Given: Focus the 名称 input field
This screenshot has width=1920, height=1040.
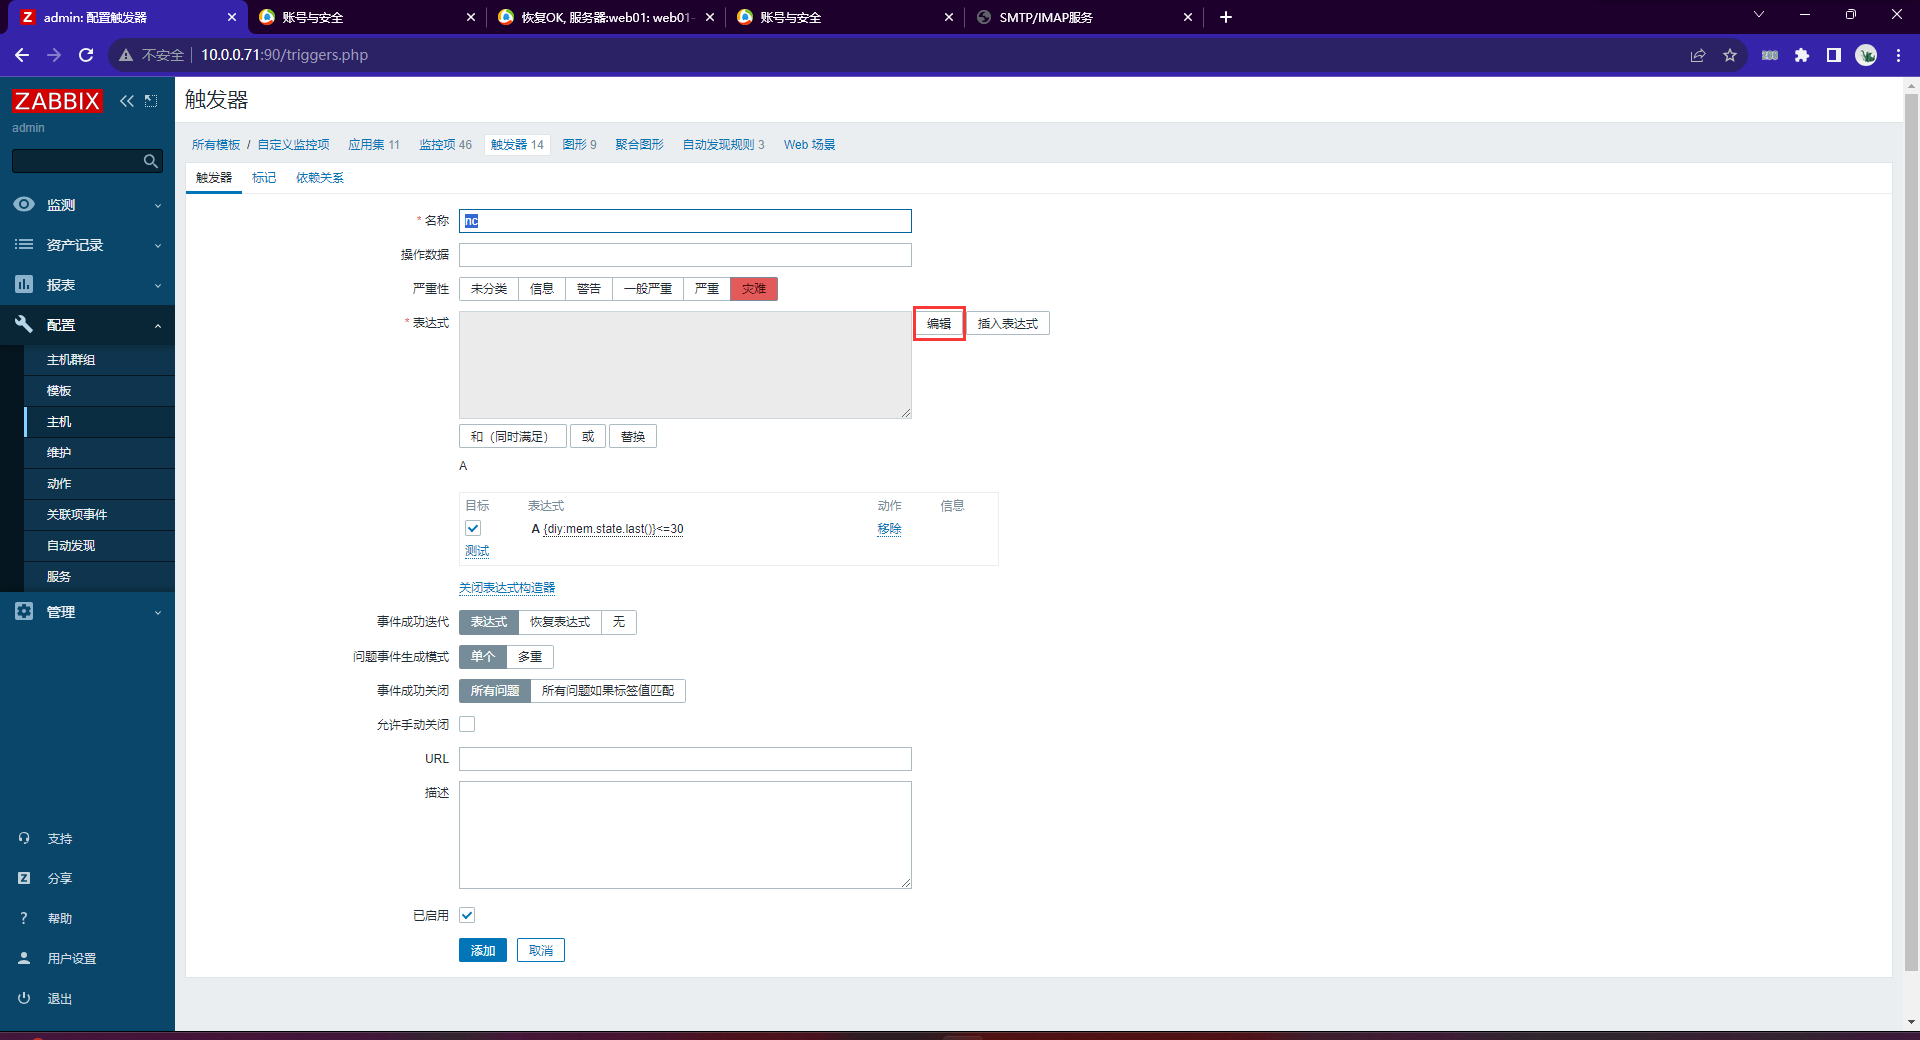Looking at the screenshot, I should click(x=685, y=221).
